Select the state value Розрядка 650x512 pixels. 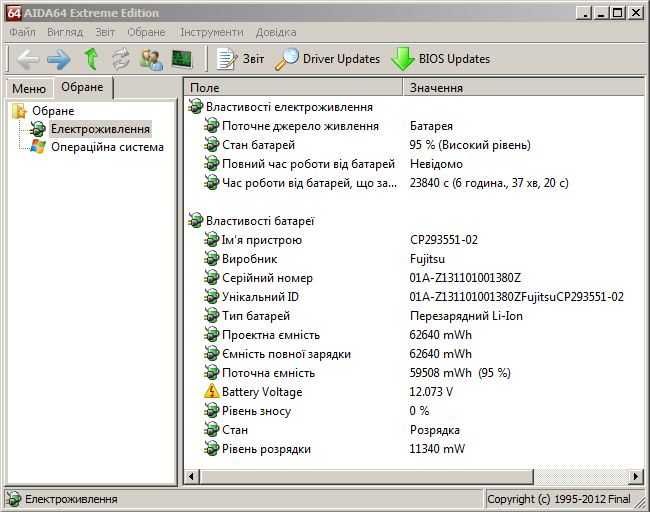click(435, 430)
